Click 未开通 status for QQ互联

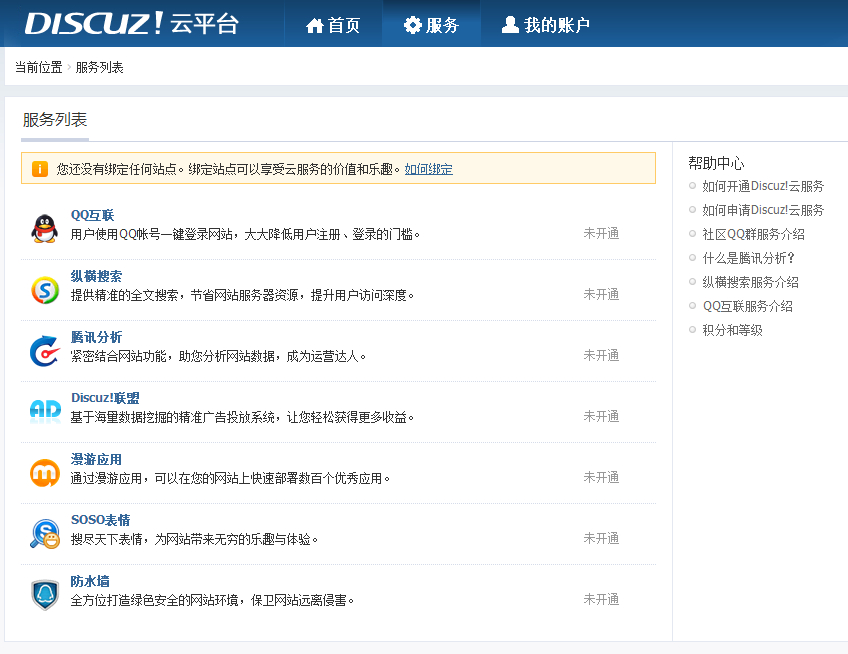pos(601,234)
